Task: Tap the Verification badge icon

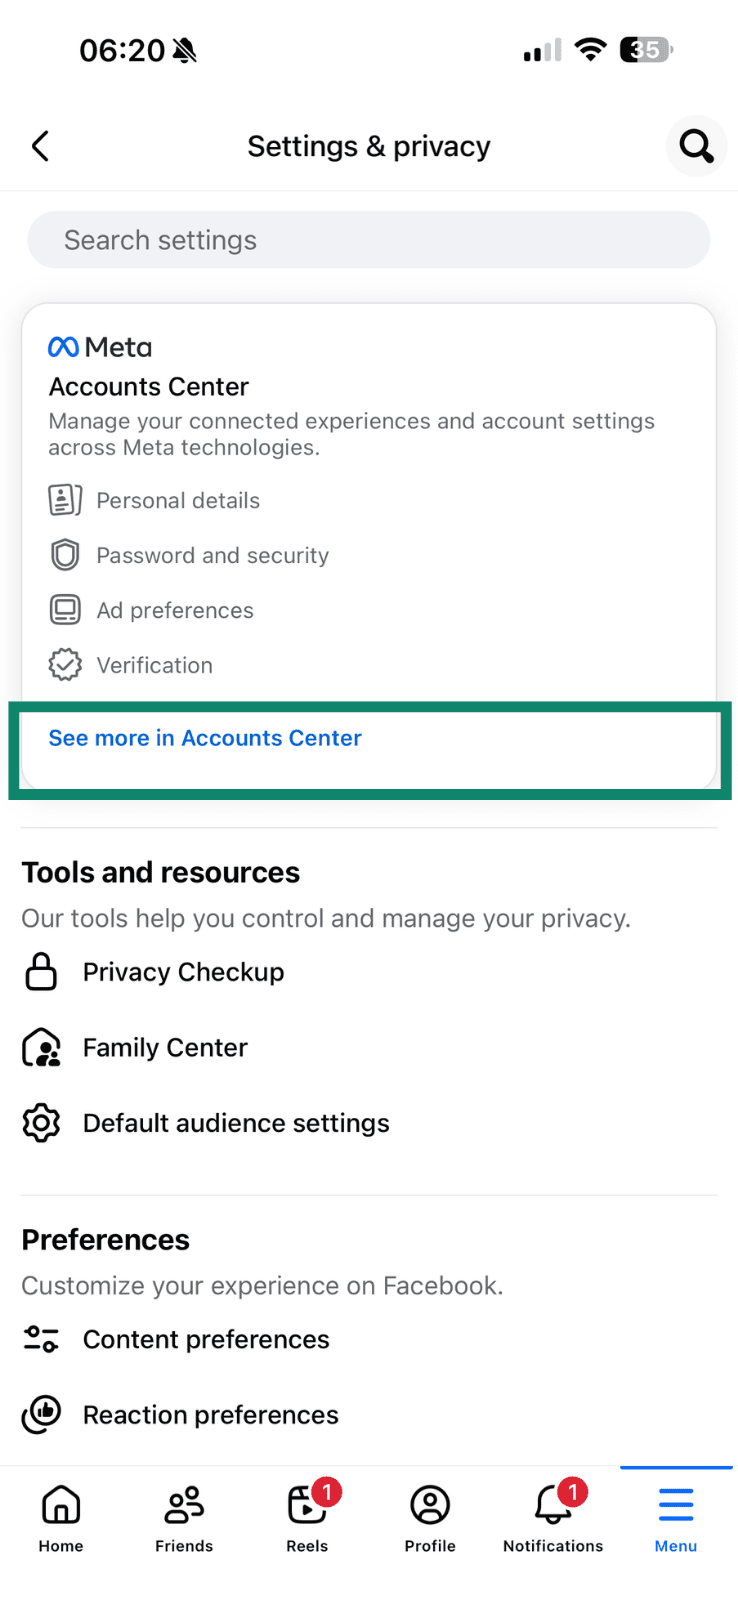Action: 65,665
